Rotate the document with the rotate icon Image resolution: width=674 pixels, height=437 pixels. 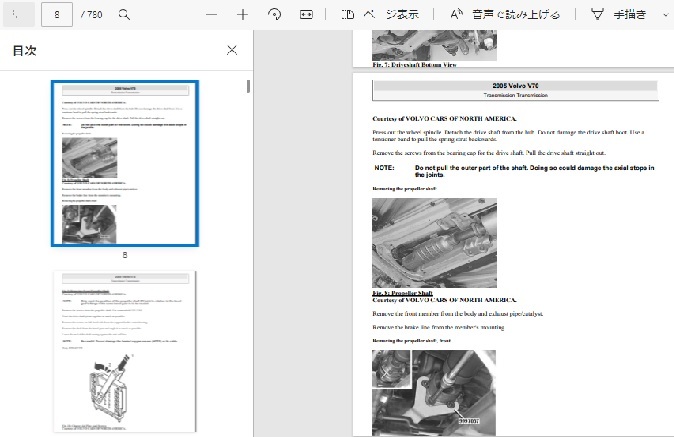click(274, 15)
